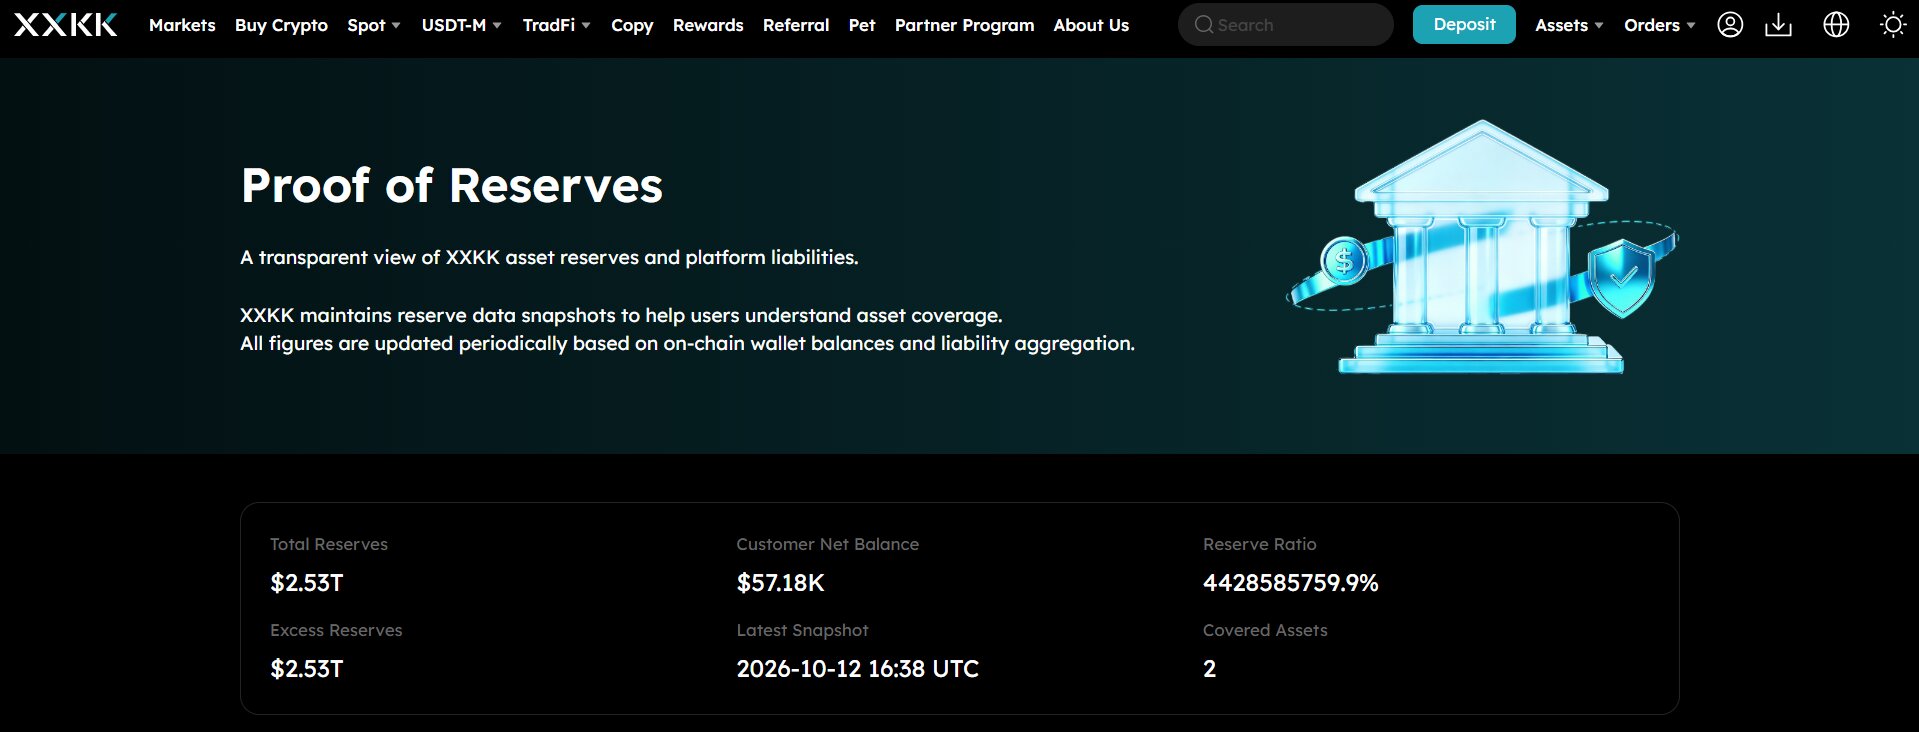Image resolution: width=1919 pixels, height=732 pixels.
Task: Go to Buy Crypto
Action: [x=281, y=25]
